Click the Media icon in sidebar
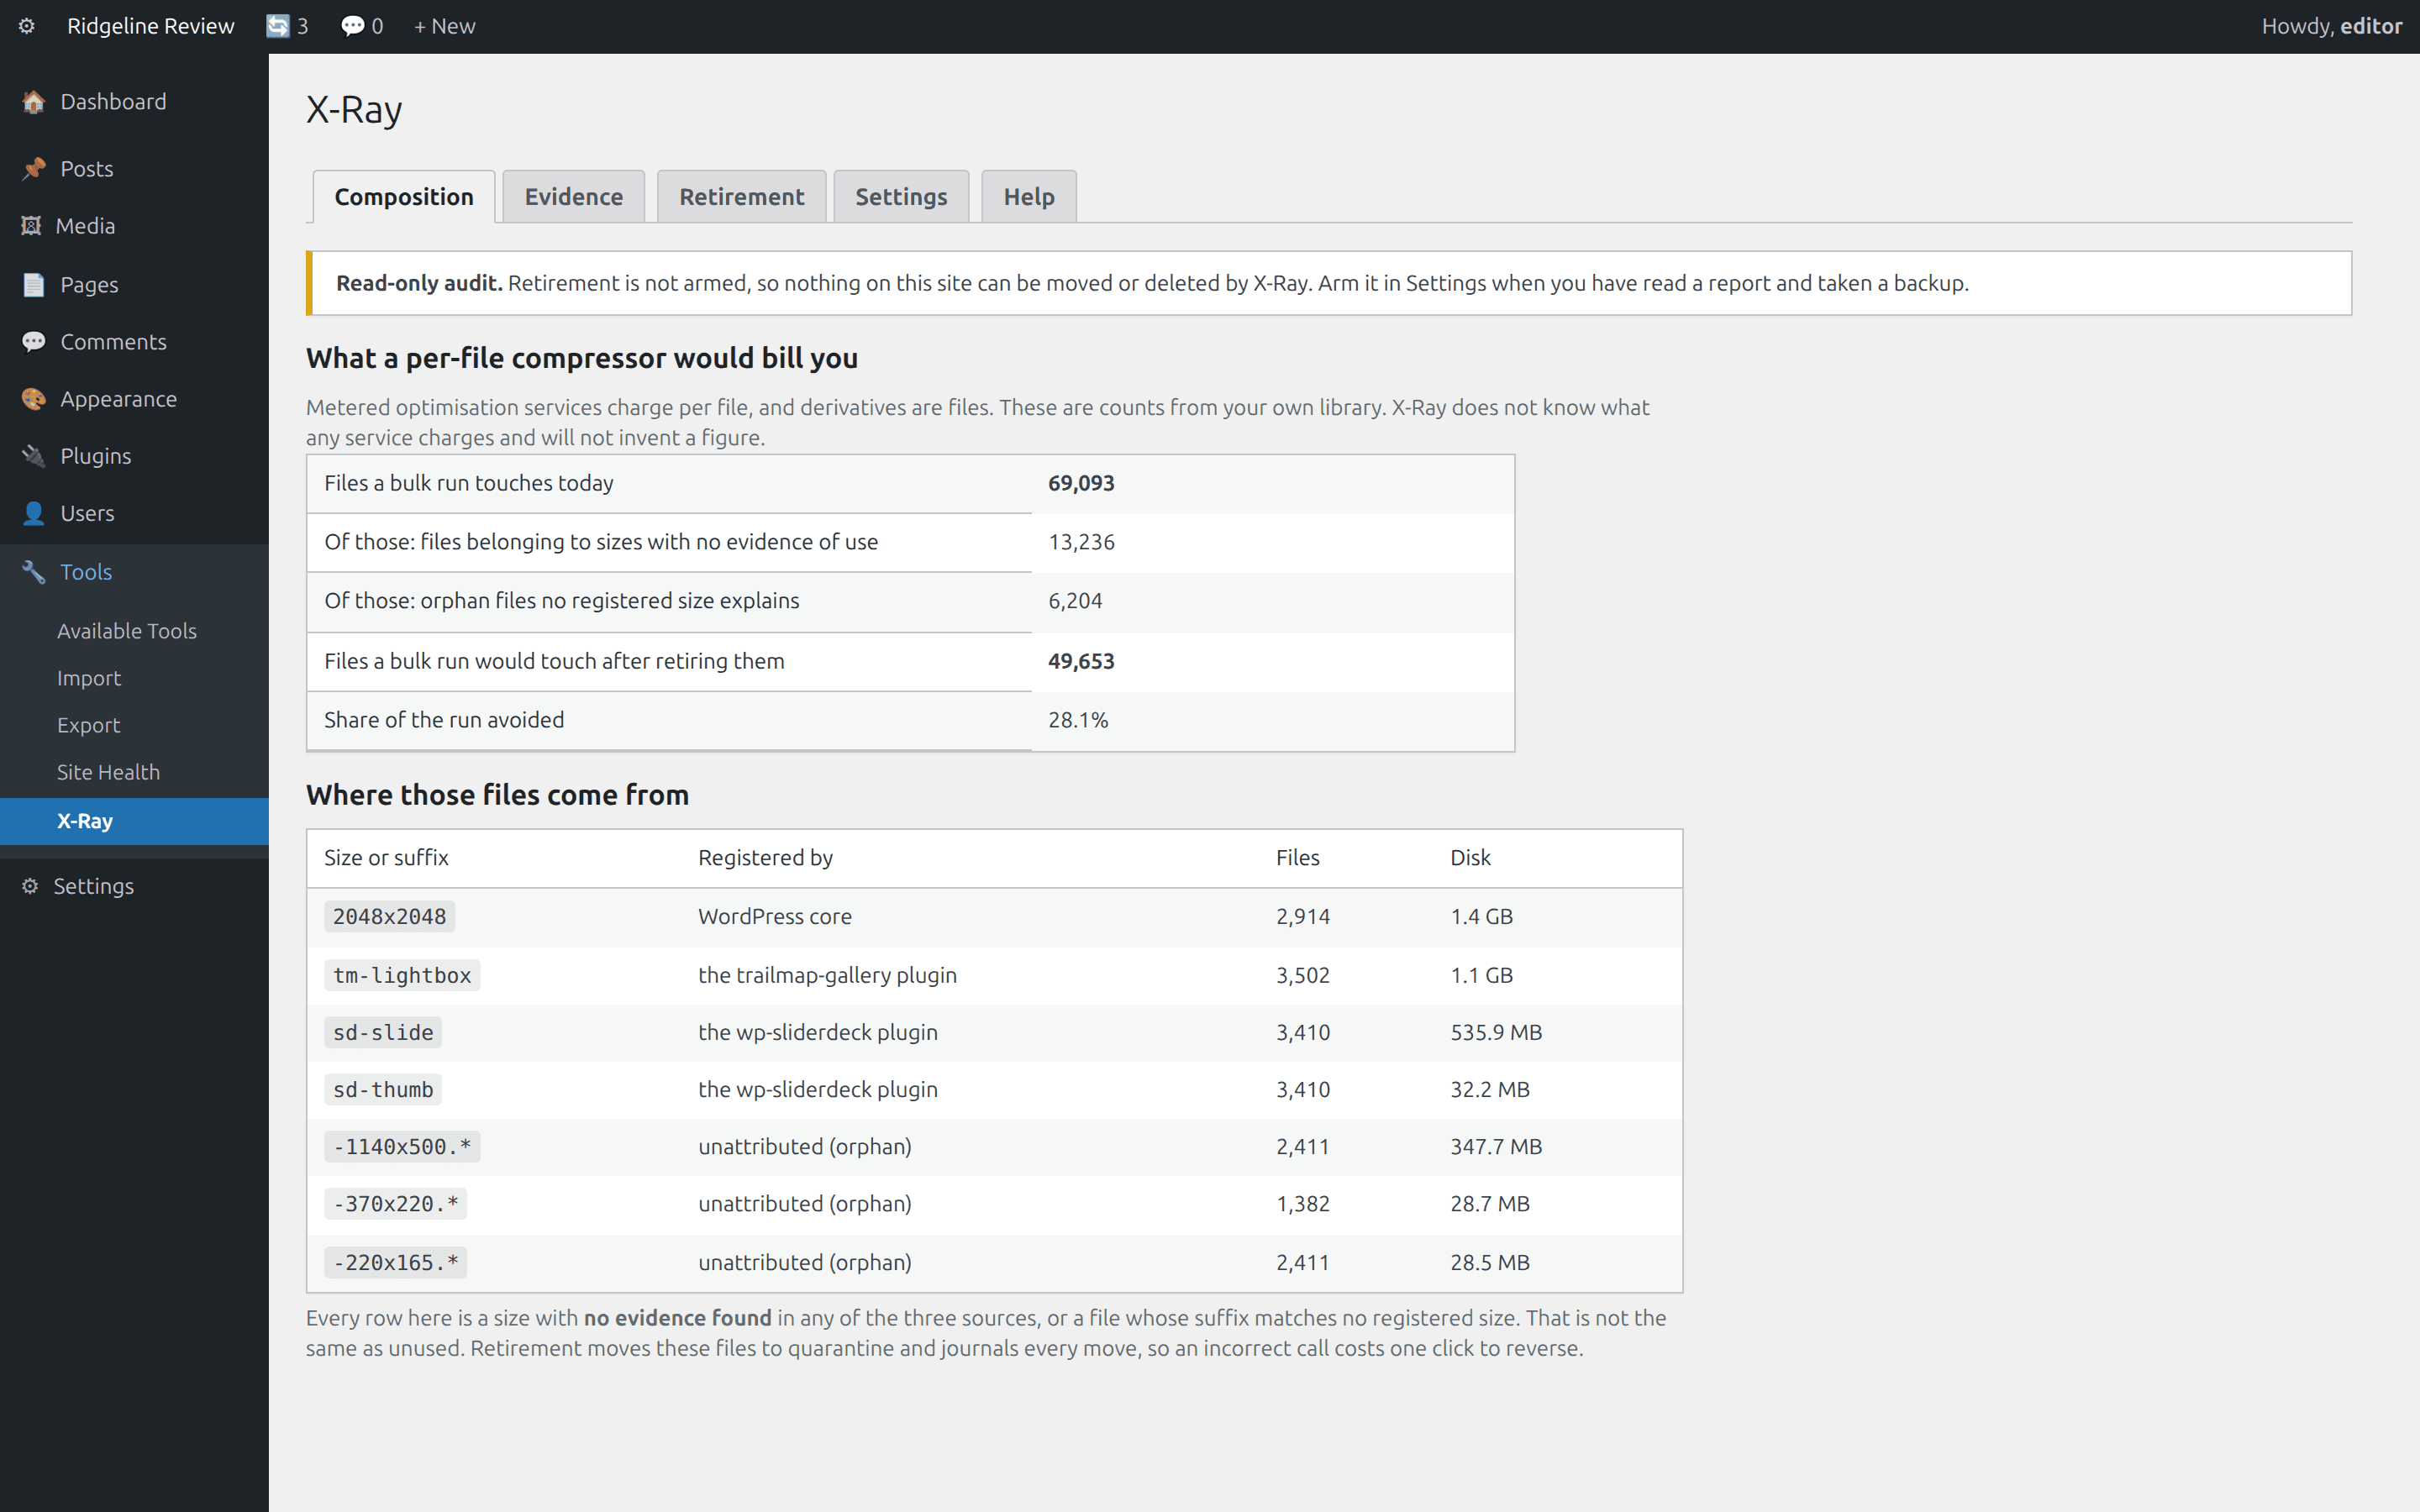 (x=31, y=226)
